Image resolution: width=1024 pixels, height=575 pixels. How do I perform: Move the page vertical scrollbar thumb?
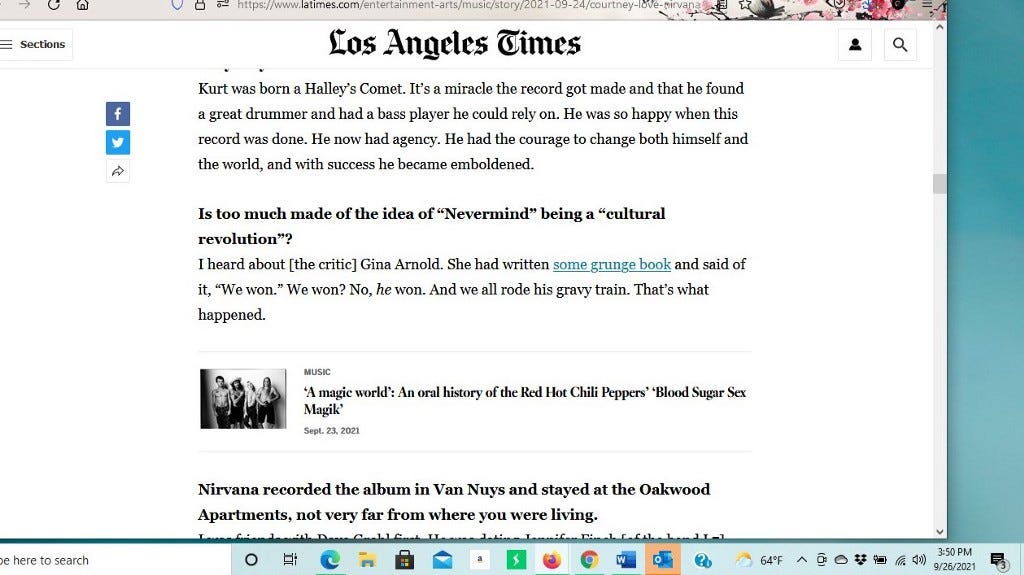[940, 184]
